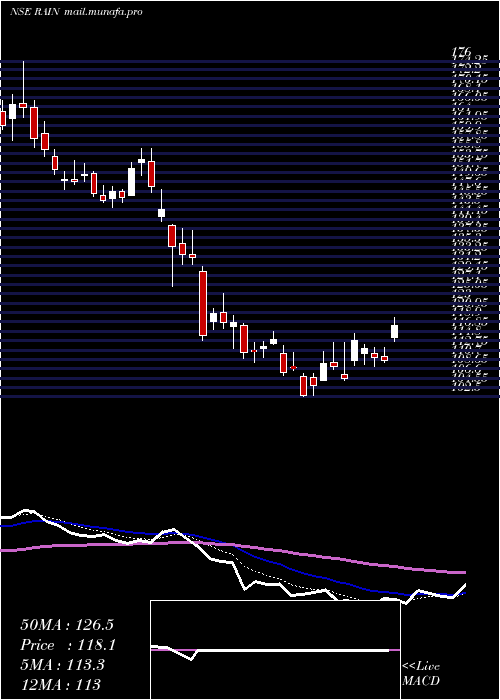Image resolution: width=500 pixels, height=700 pixels.
Task: Click the 12MA : 113 readout
Action: point(60,684)
